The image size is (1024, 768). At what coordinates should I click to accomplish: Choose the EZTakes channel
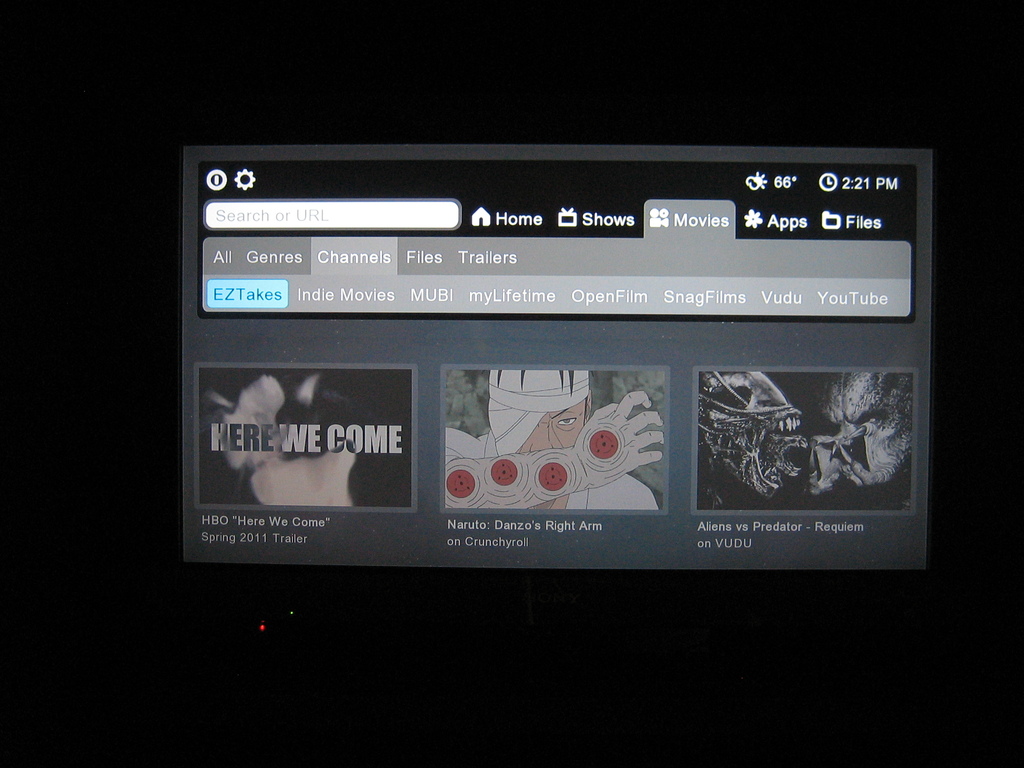pyautogui.click(x=248, y=294)
